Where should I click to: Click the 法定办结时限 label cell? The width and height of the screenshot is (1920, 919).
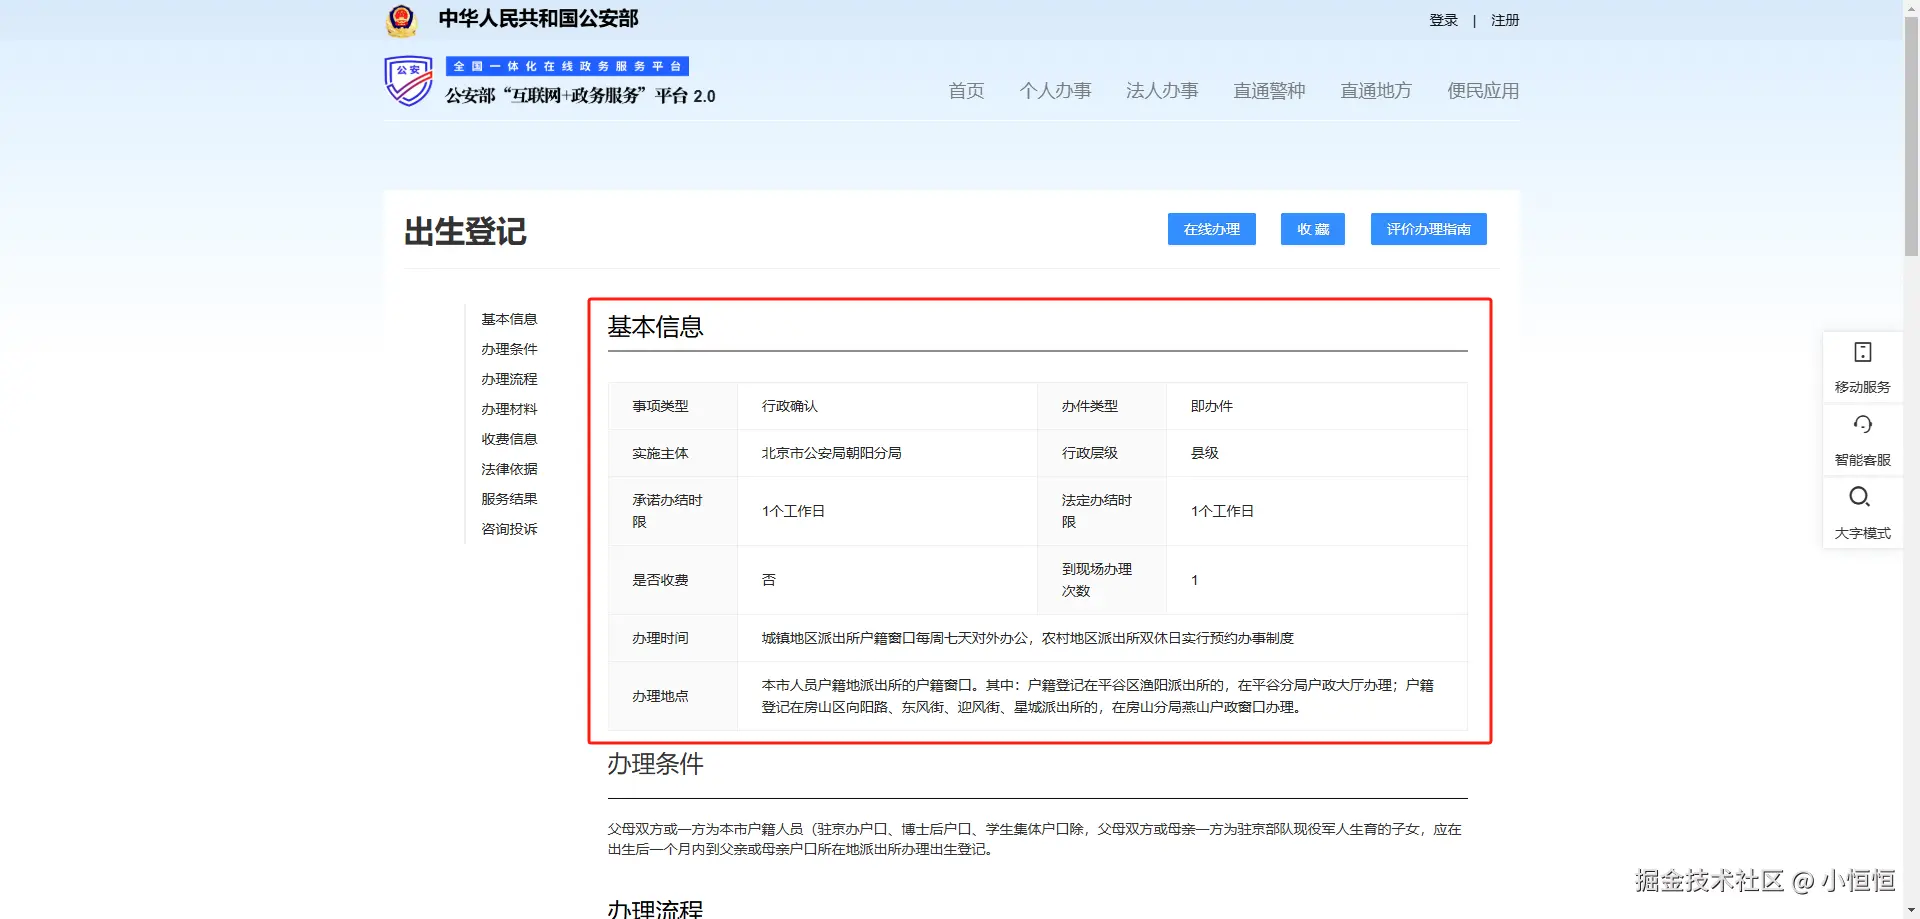point(1102,511)
